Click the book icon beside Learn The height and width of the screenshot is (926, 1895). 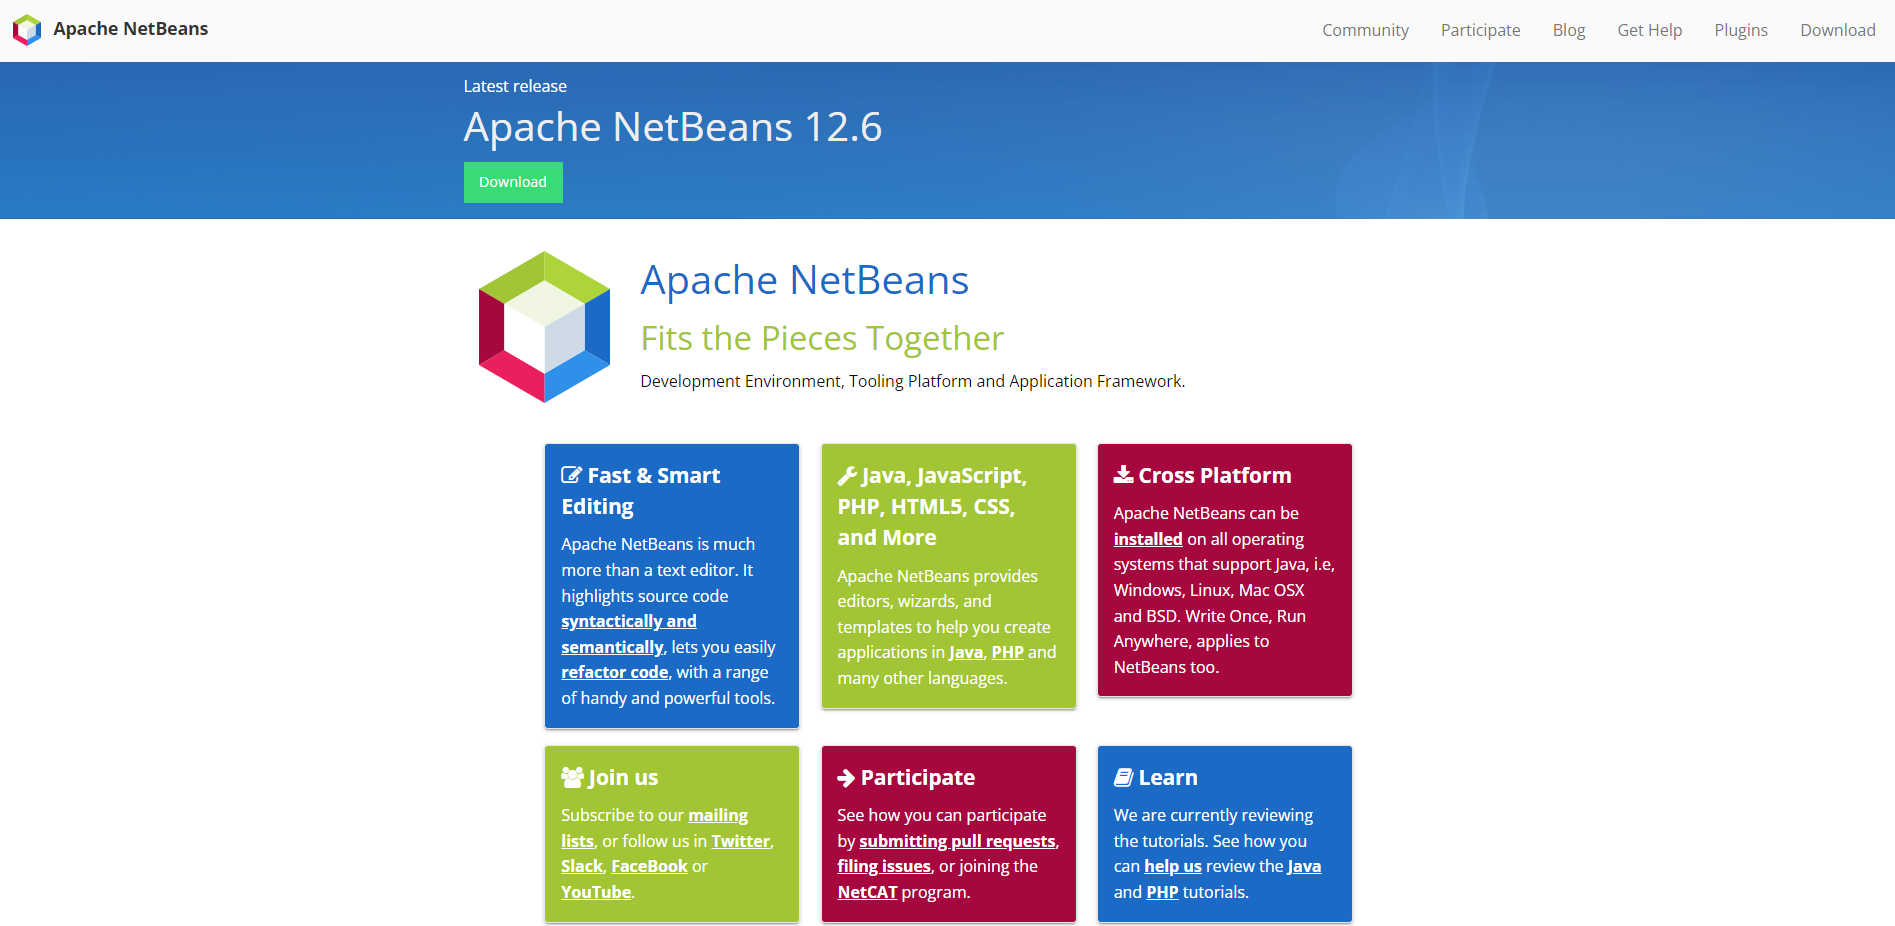[x=1124, y=777]
